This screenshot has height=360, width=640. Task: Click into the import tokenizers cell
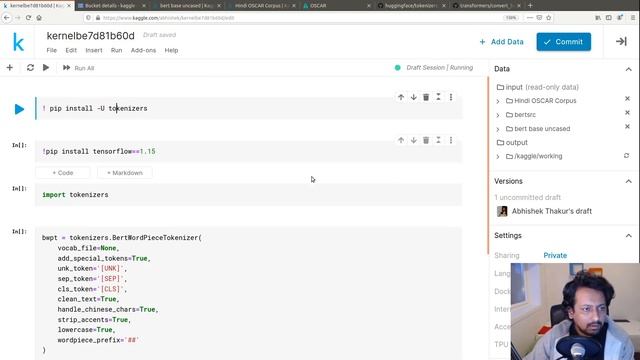point(249,195)
